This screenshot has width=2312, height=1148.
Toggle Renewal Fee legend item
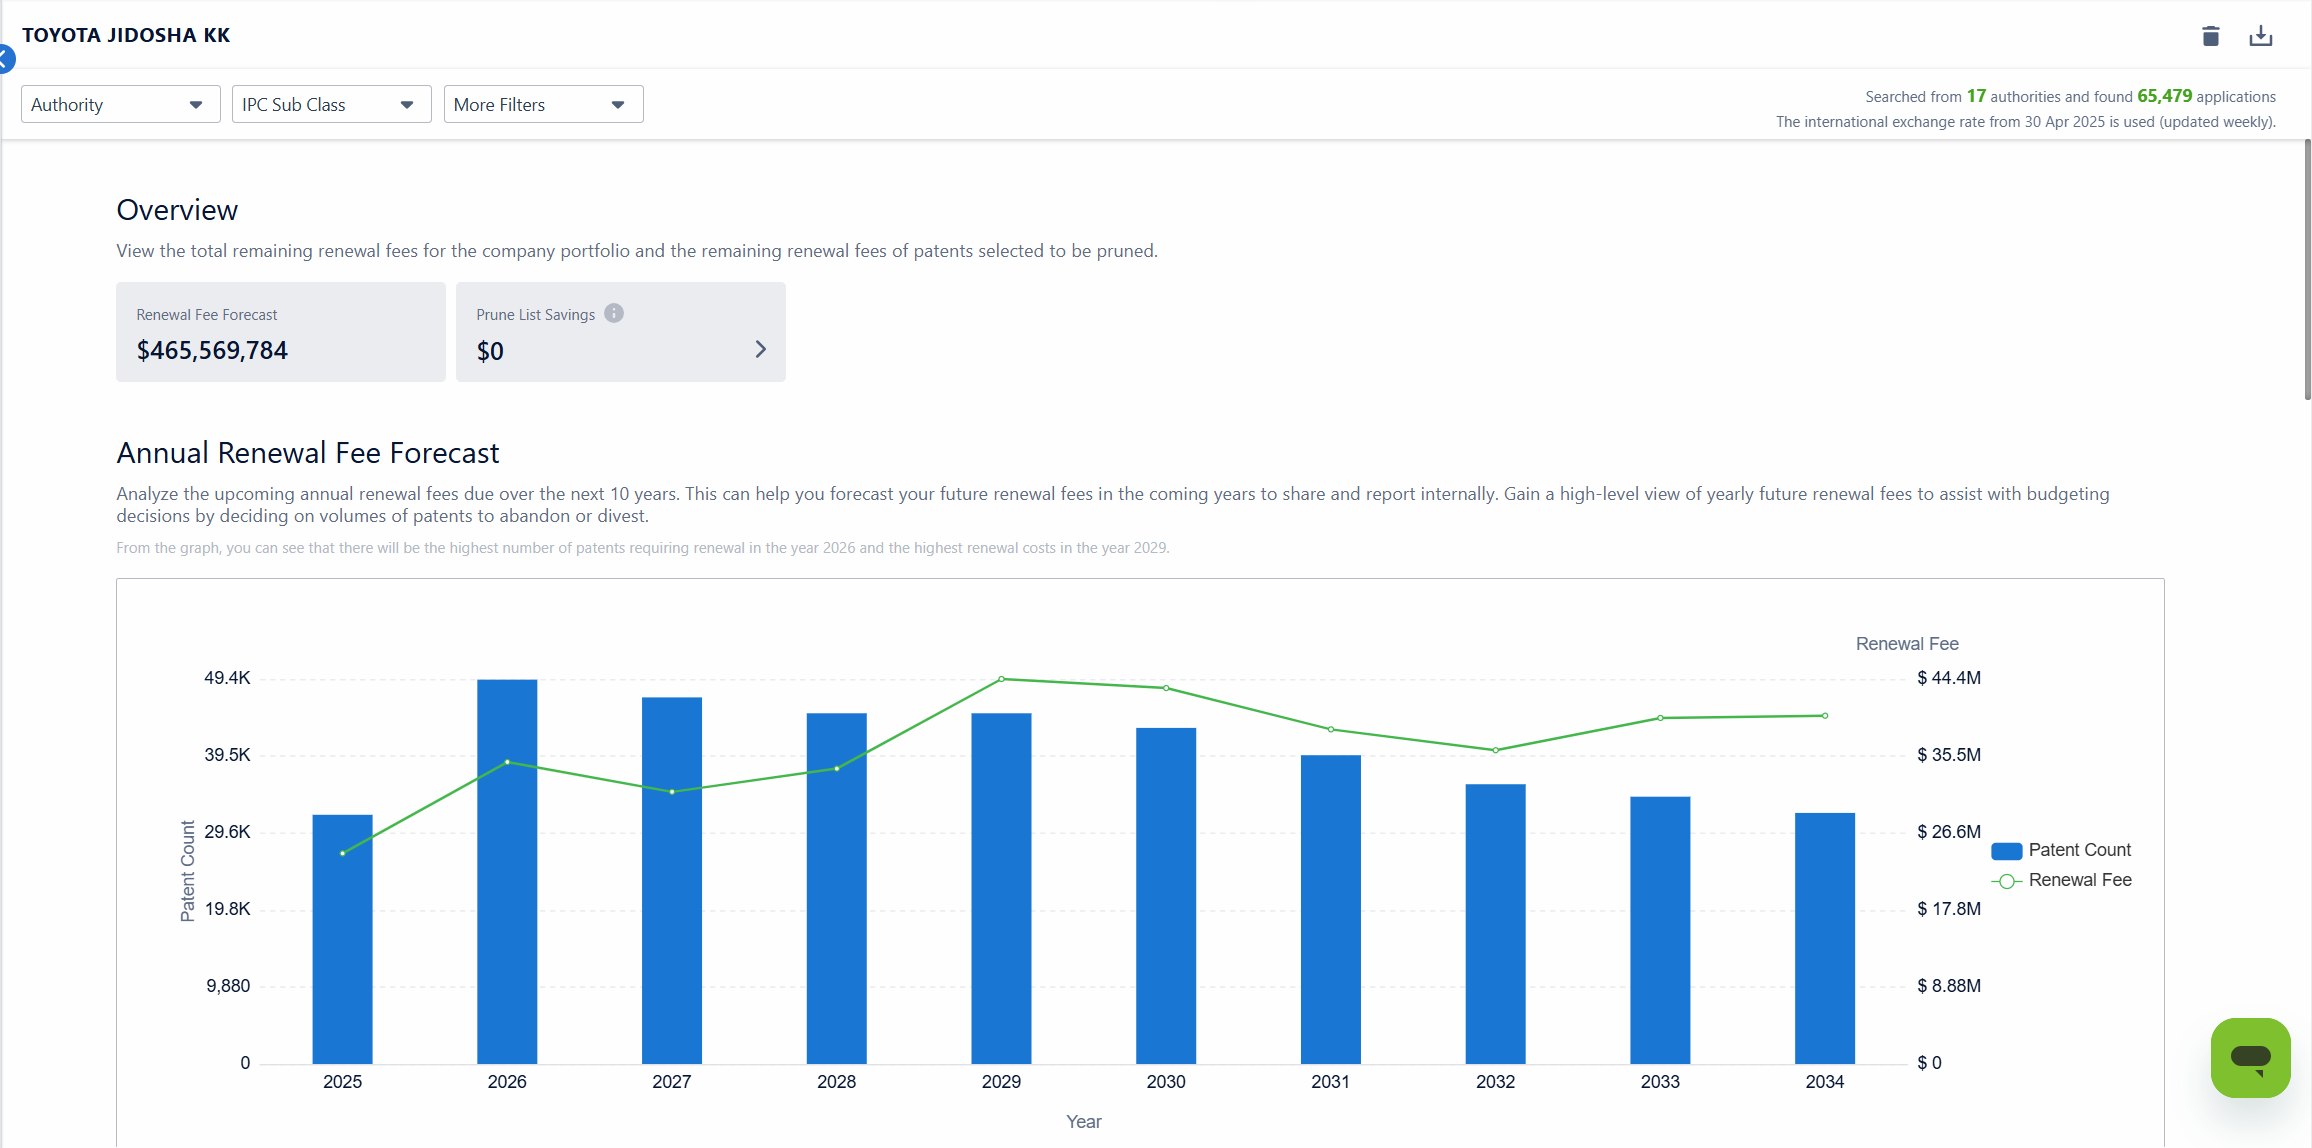coord(2079,880)
